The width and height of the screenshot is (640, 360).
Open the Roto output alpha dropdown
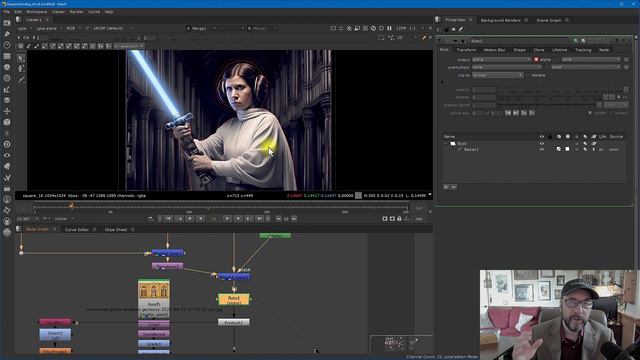coord(501,60)
